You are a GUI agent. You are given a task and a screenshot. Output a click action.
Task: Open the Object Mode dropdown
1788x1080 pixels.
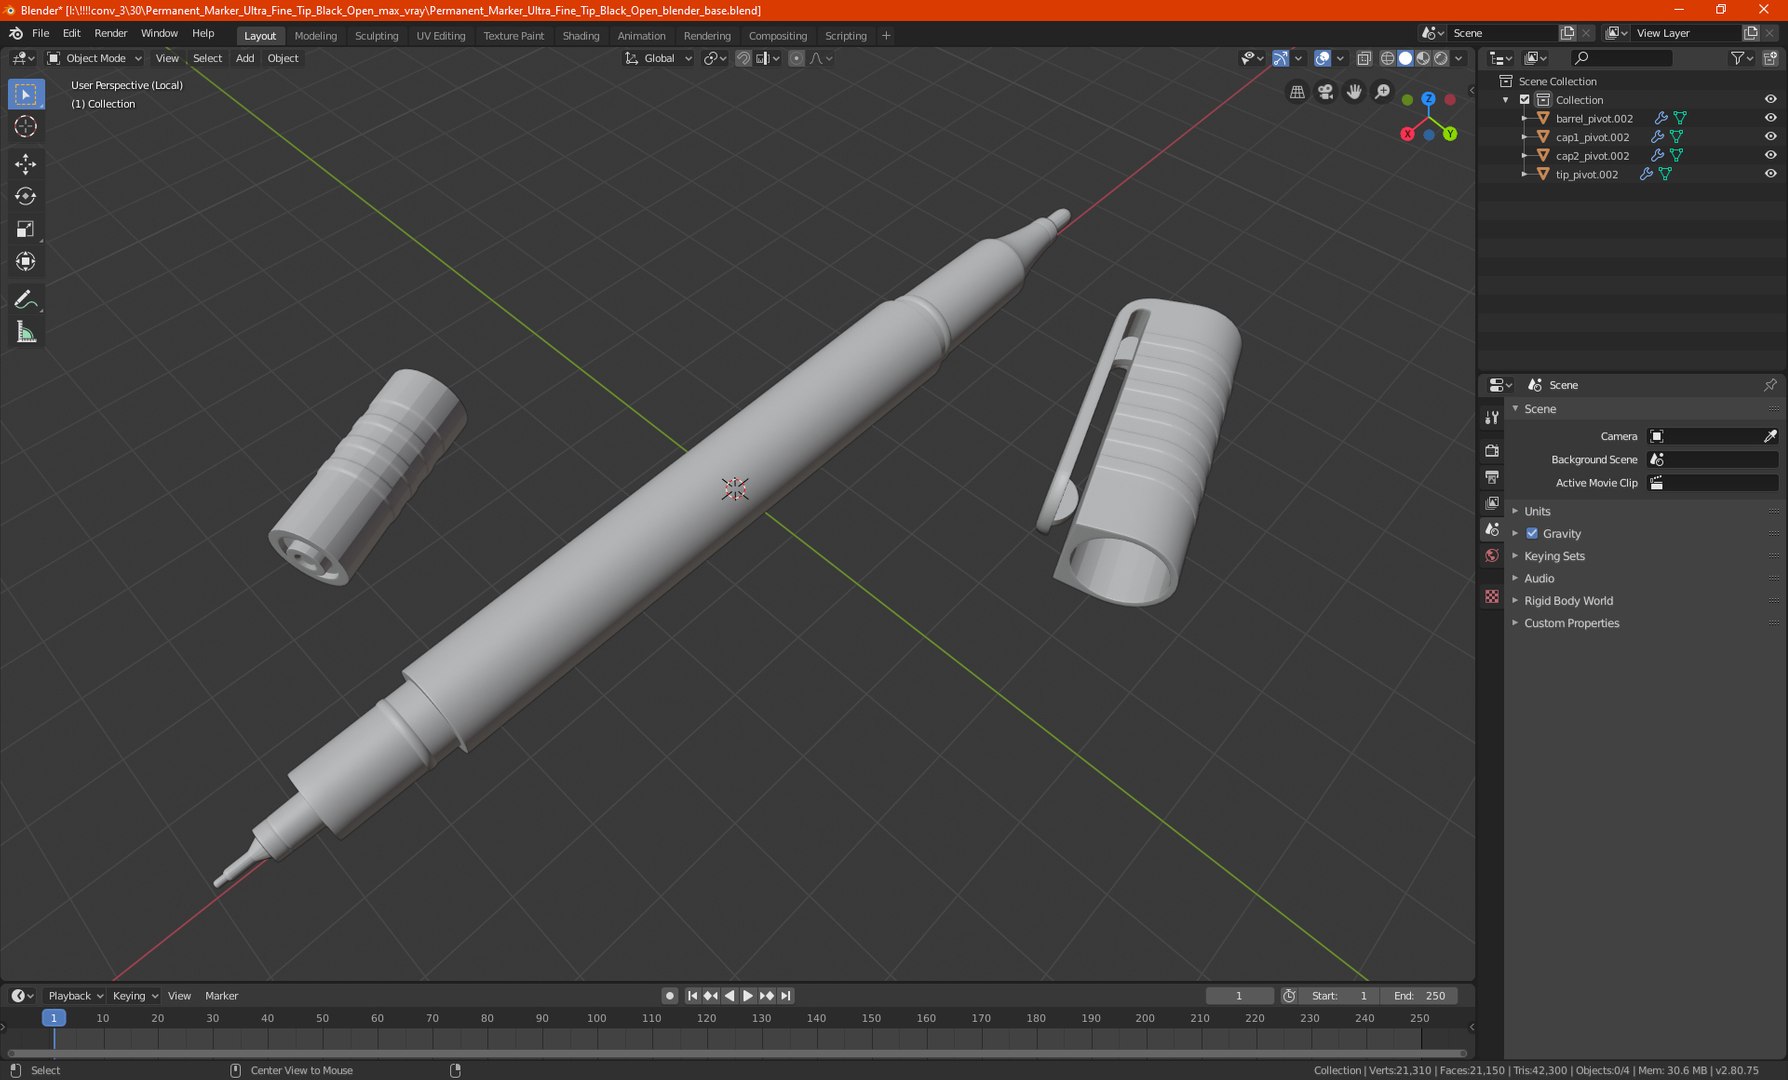[95, 58]
